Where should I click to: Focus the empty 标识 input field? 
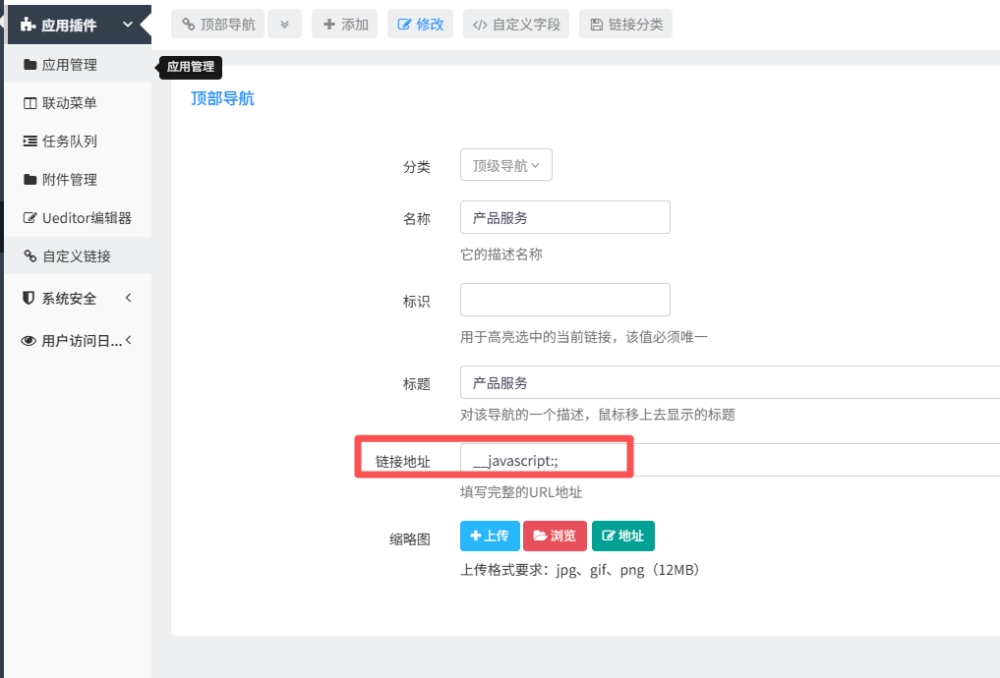(565, 300)
